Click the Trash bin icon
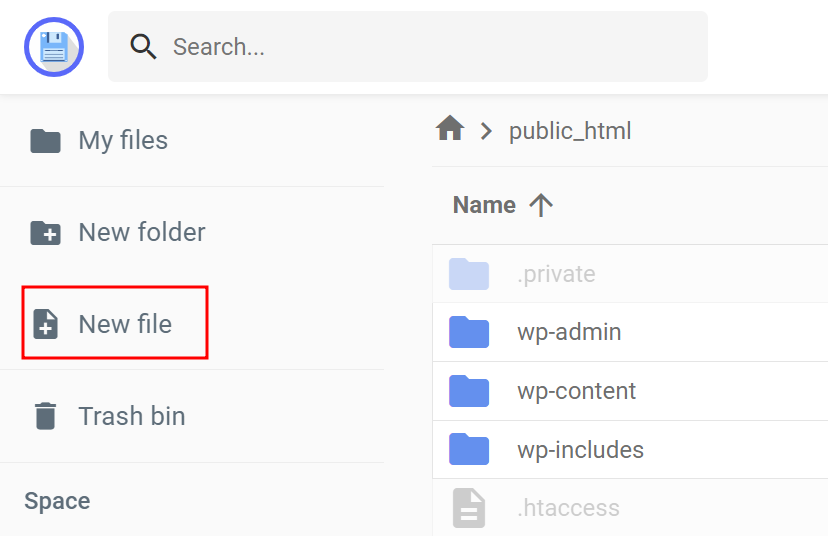 pyautogui.click(x=45, y=416)
